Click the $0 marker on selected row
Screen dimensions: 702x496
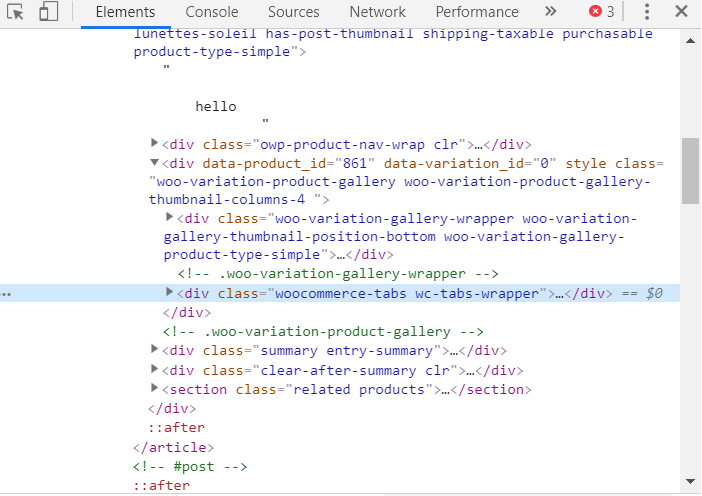654,294
